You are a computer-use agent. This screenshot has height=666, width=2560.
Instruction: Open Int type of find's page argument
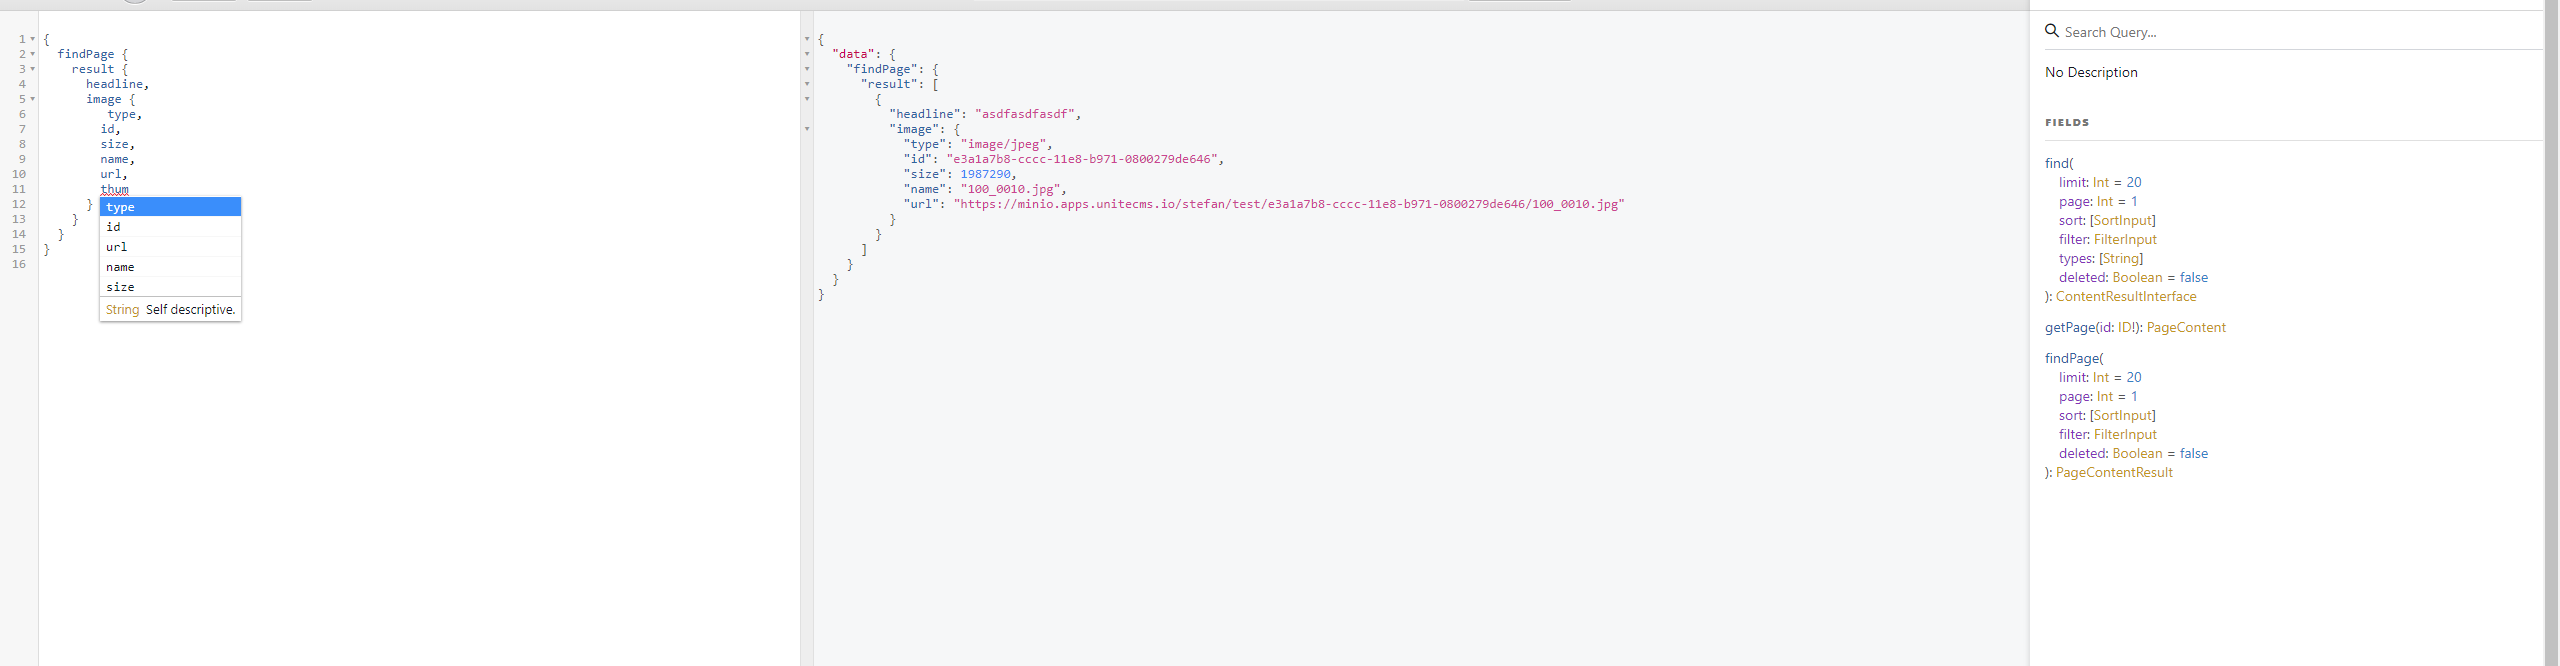pos(2105,201)
